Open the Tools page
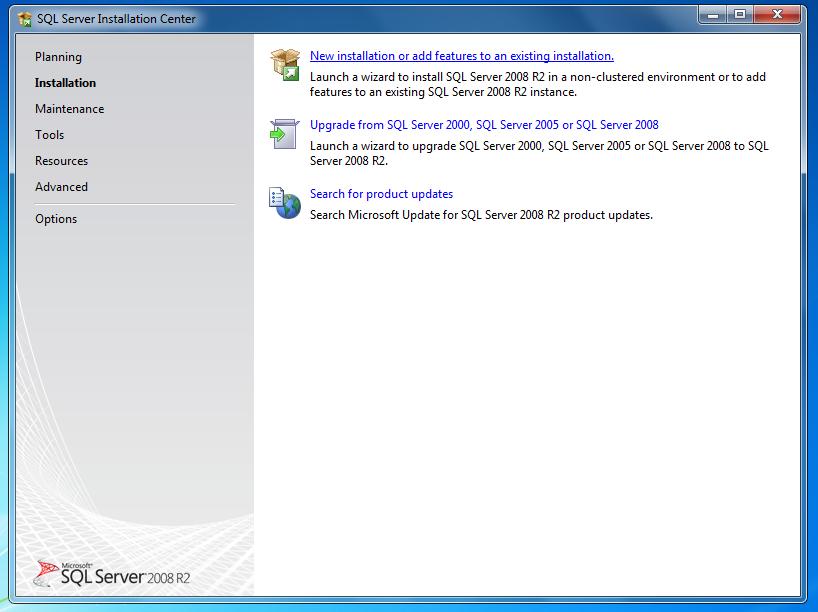Screen dimensions: 818x612 pyautogui.click(x=50, y=135)
